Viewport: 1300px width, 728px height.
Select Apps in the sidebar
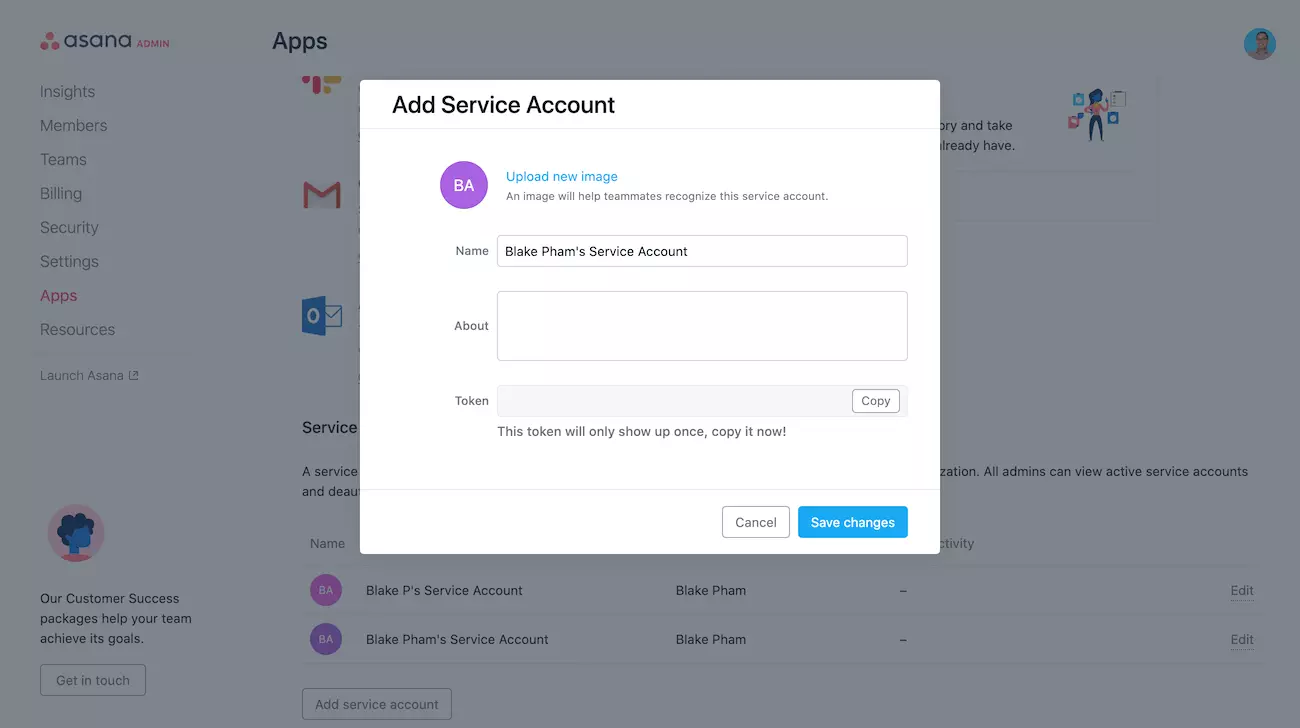coord(58,295)
